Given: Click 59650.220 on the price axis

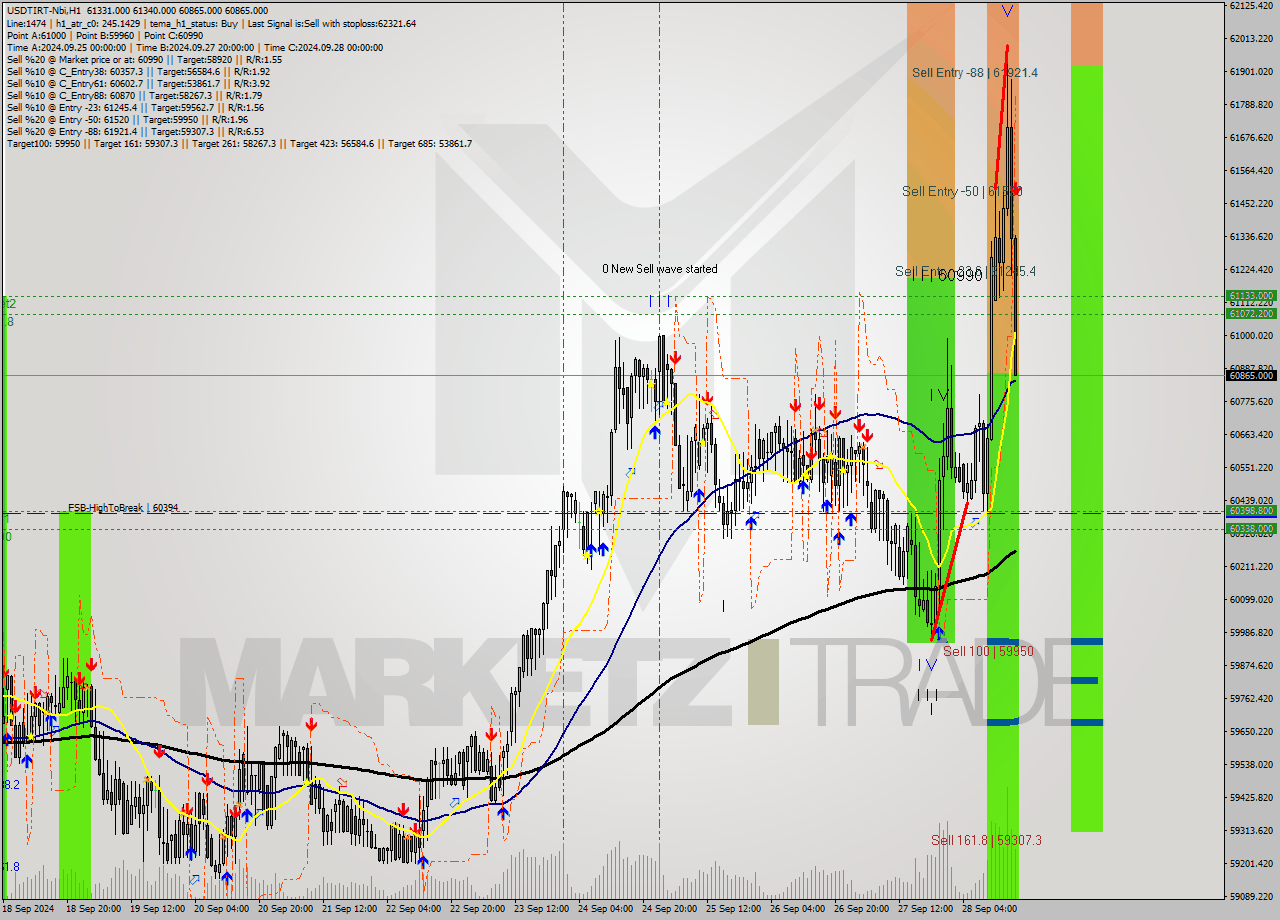Looking at the screenshot, I should point(1251,732).
